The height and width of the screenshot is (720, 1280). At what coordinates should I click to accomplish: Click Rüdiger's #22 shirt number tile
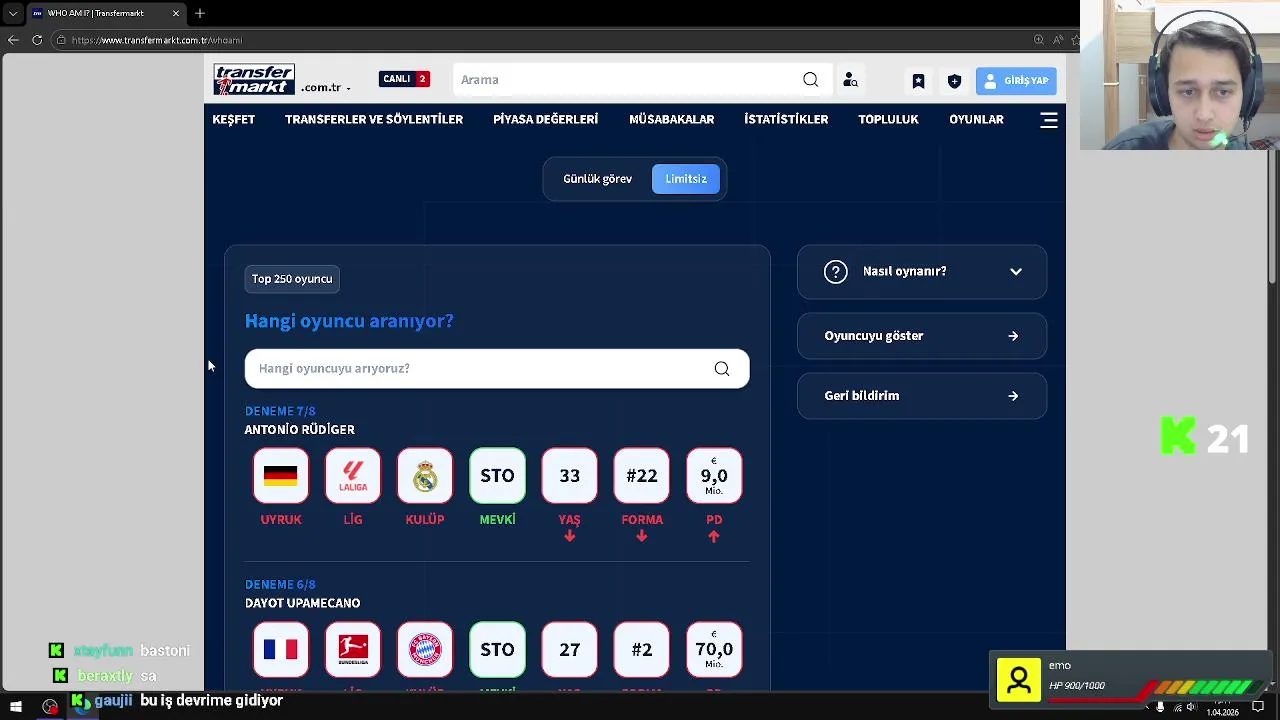[x=642, y=476]
